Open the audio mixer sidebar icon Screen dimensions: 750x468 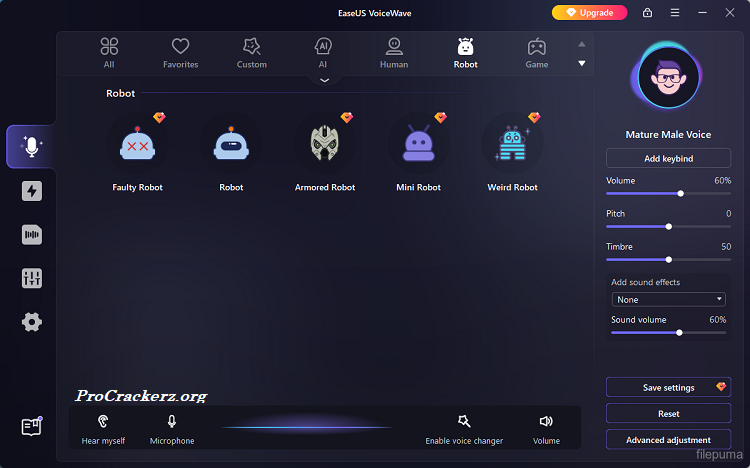tap(32, 278)
